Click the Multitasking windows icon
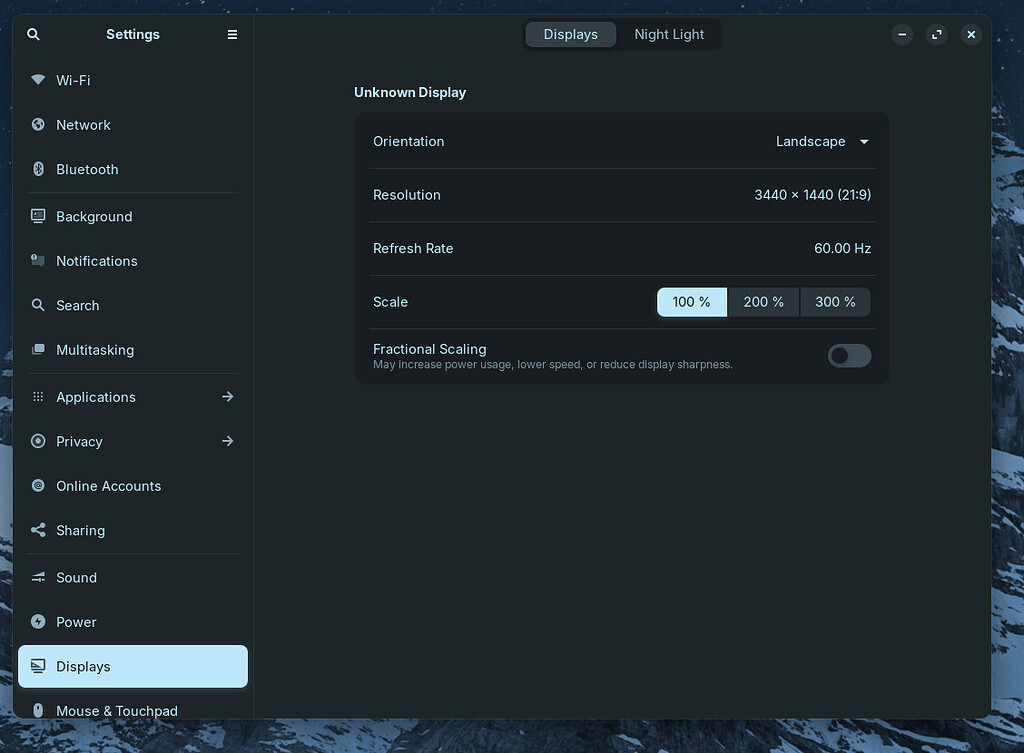 [38, 349]
